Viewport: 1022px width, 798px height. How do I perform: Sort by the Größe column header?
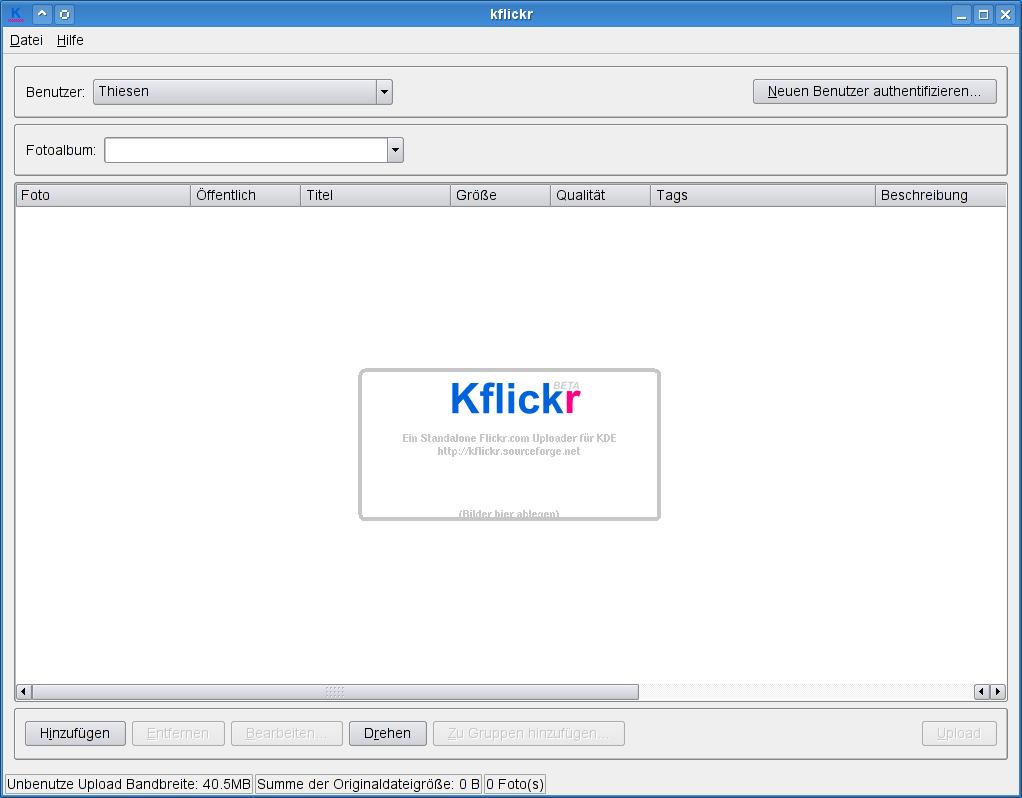tap(500, 195)
